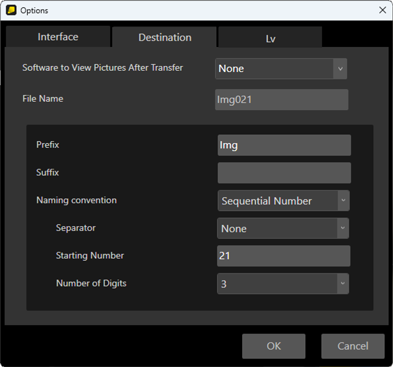Viewport: 393px width, 367px height.
Task: Select the Destination tab
Action: click(165, 37)
